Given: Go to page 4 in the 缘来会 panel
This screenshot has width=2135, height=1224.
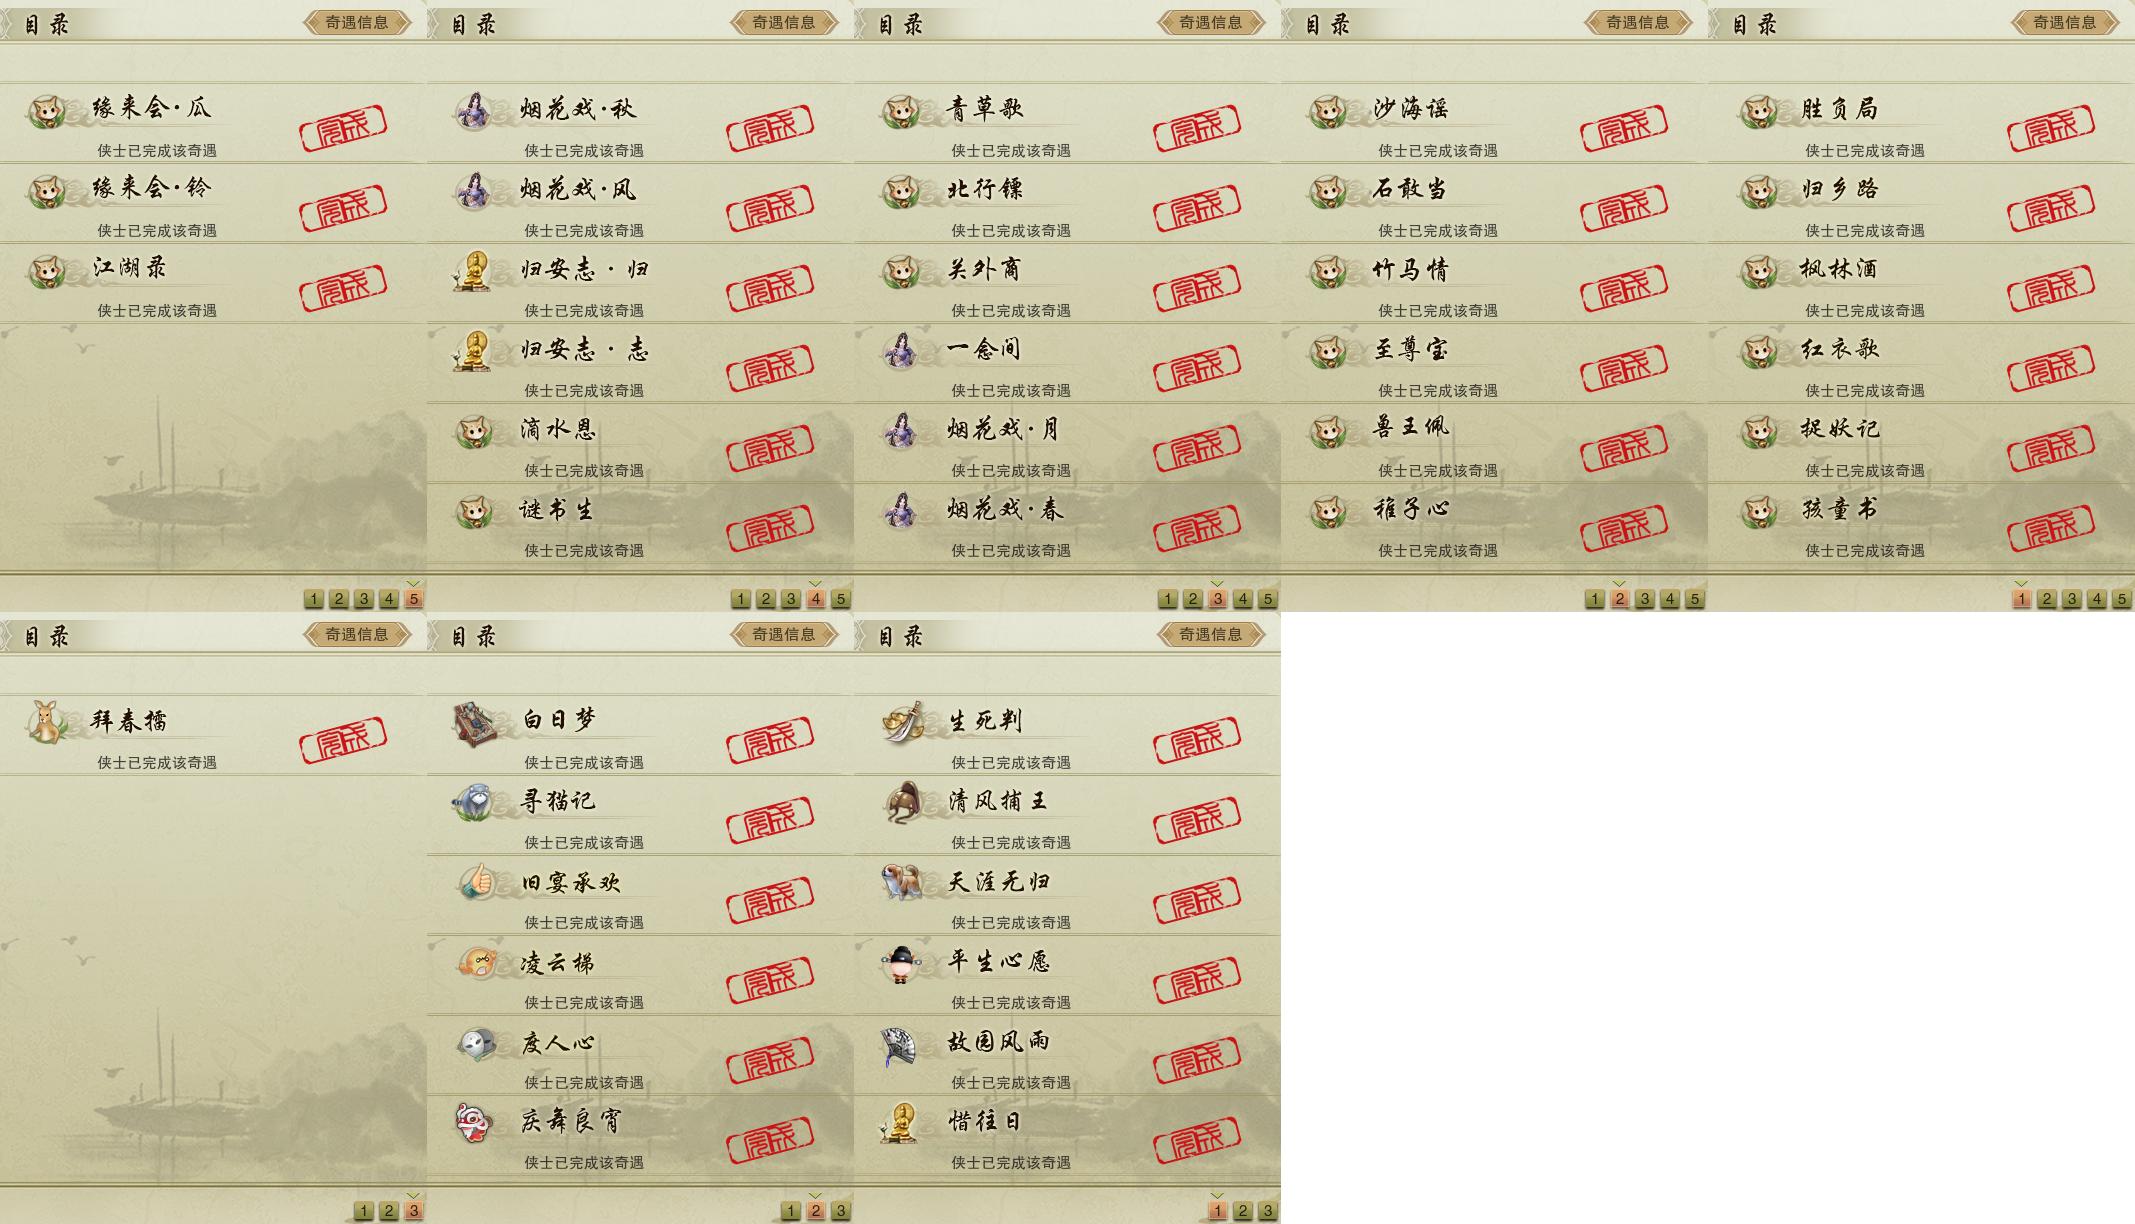Looking at the screenshot, I should (389, 599).
